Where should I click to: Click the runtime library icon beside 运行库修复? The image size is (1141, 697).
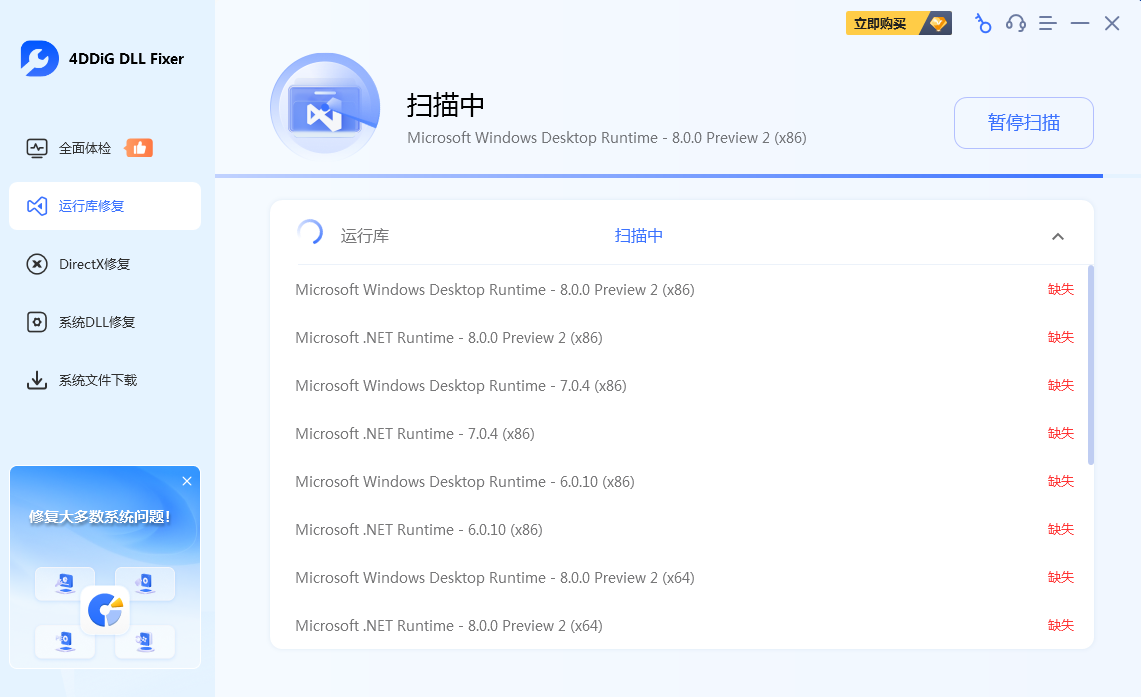tap(36, 206)
